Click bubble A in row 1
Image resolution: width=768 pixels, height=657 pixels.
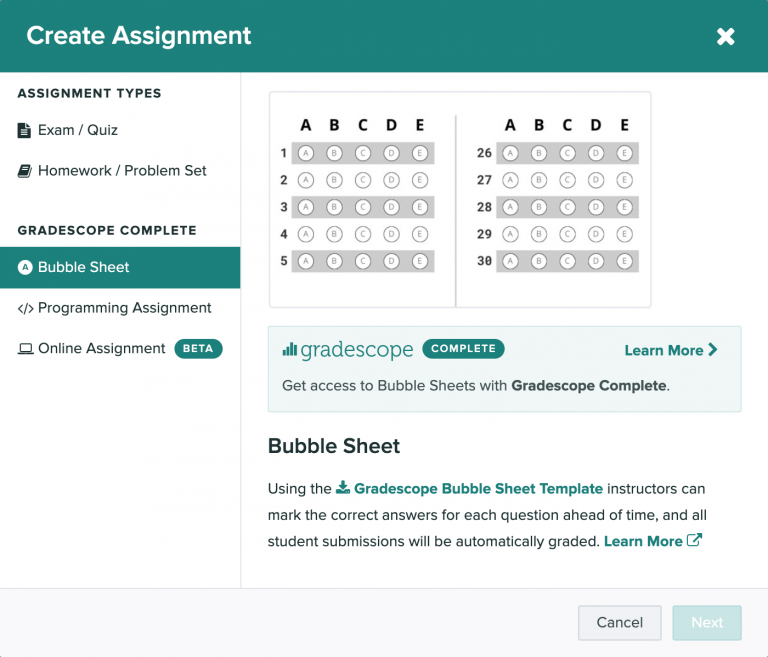(306, 153)
